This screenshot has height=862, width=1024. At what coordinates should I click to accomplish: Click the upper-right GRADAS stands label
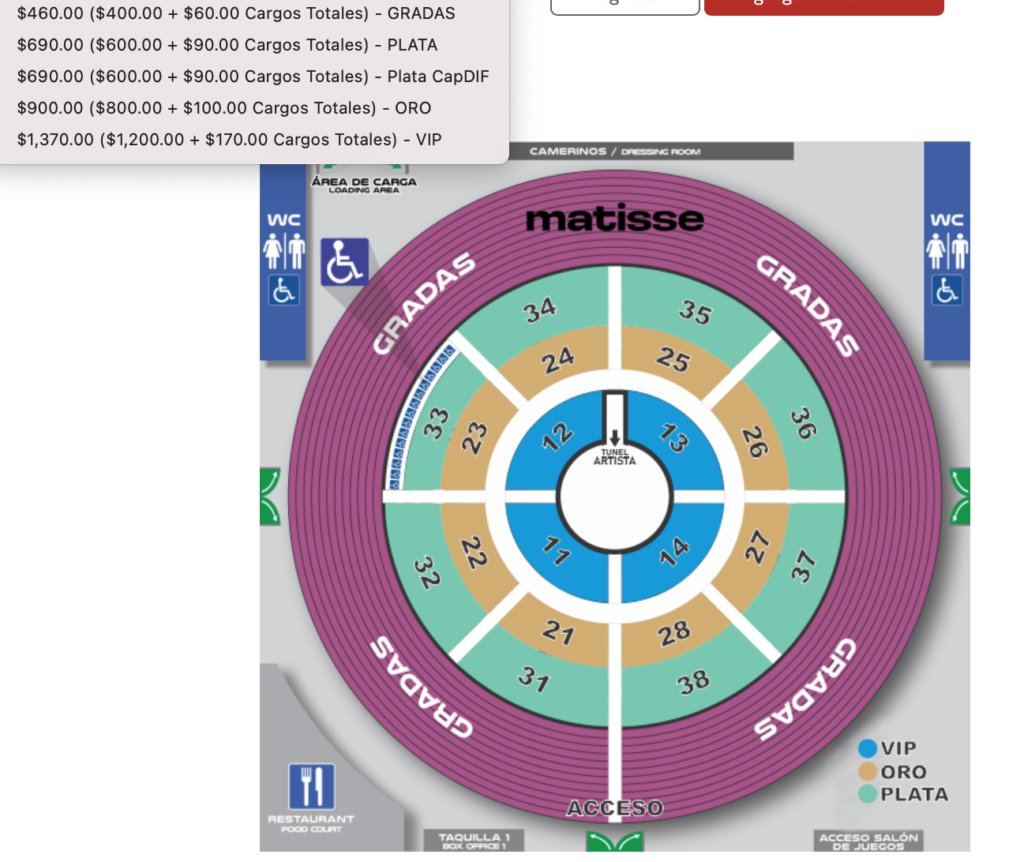[807, 306]
